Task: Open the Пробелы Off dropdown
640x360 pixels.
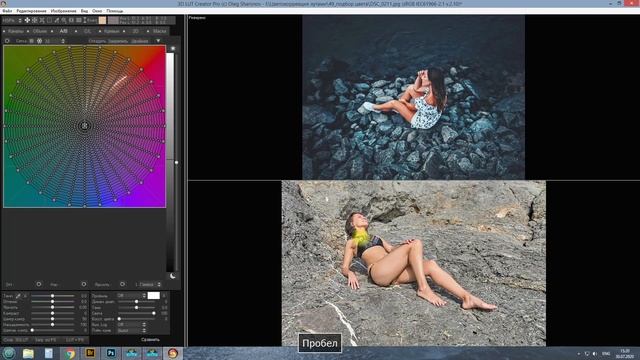Action: [x=131, y=296]
